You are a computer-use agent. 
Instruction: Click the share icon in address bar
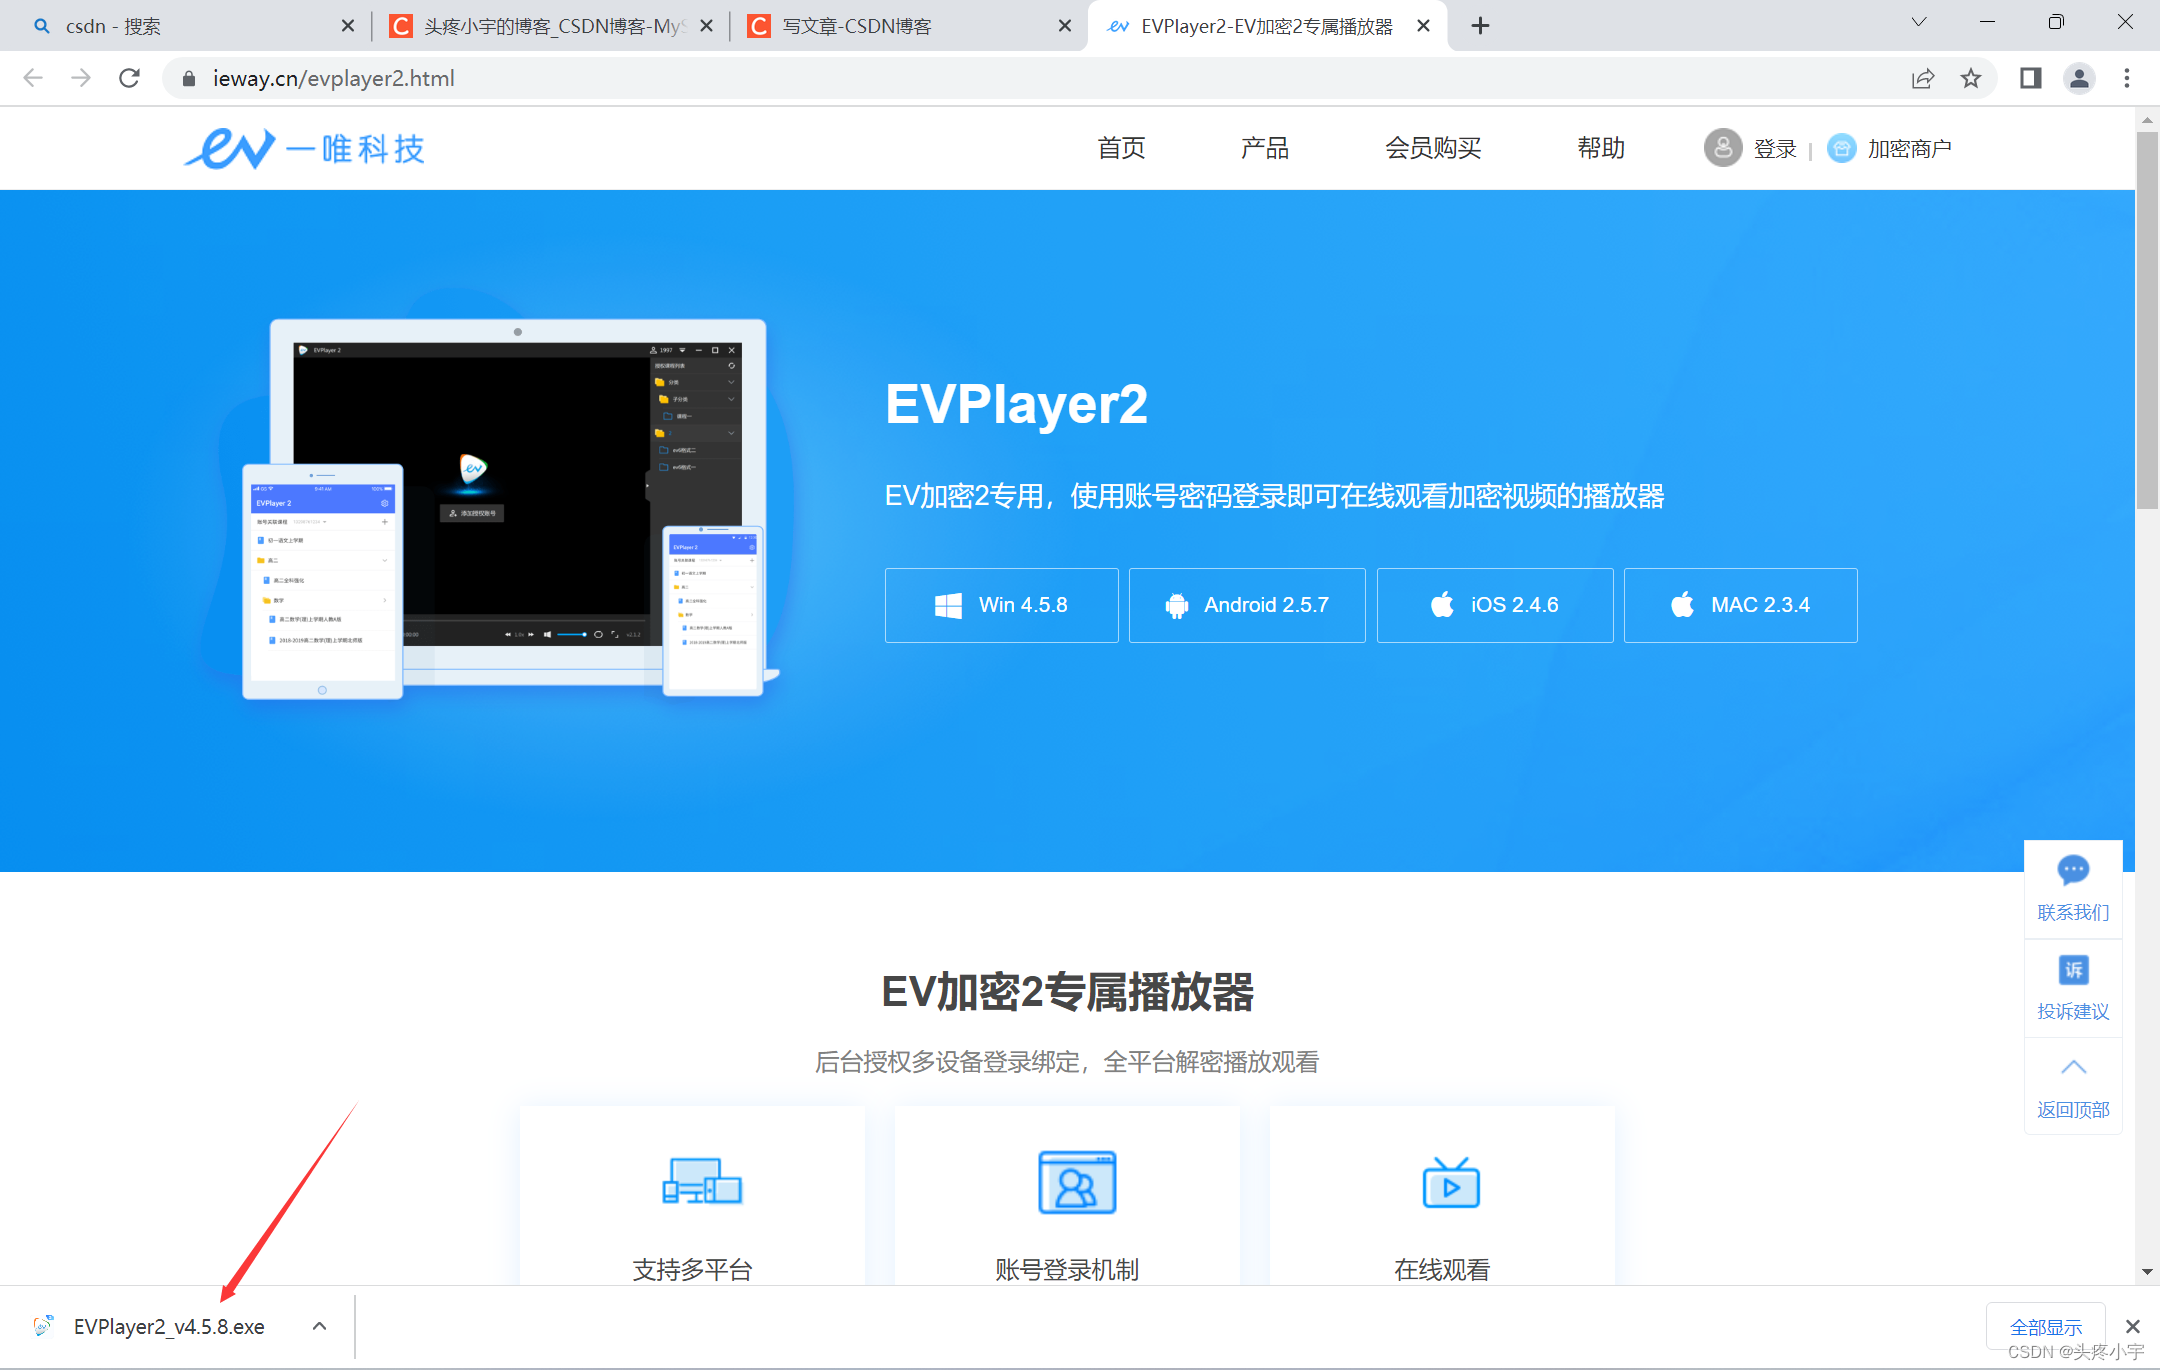(1923, 78)
